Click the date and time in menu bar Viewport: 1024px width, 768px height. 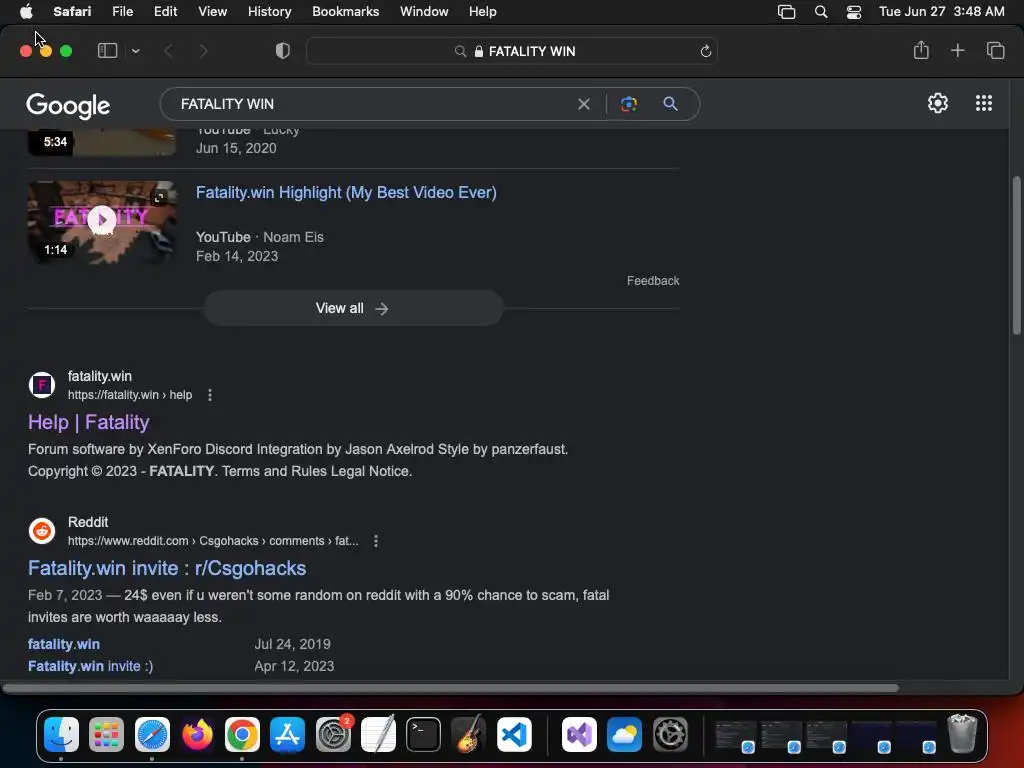(x=941, y=11)
